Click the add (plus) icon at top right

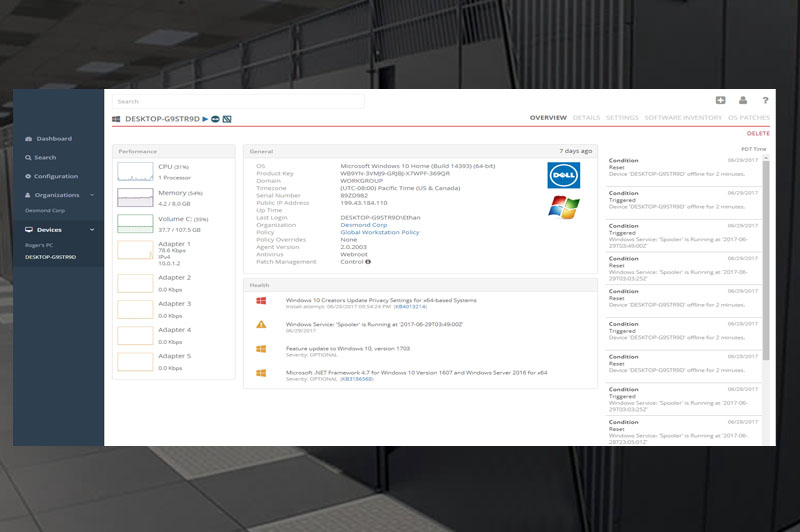[x=720, y=100]
